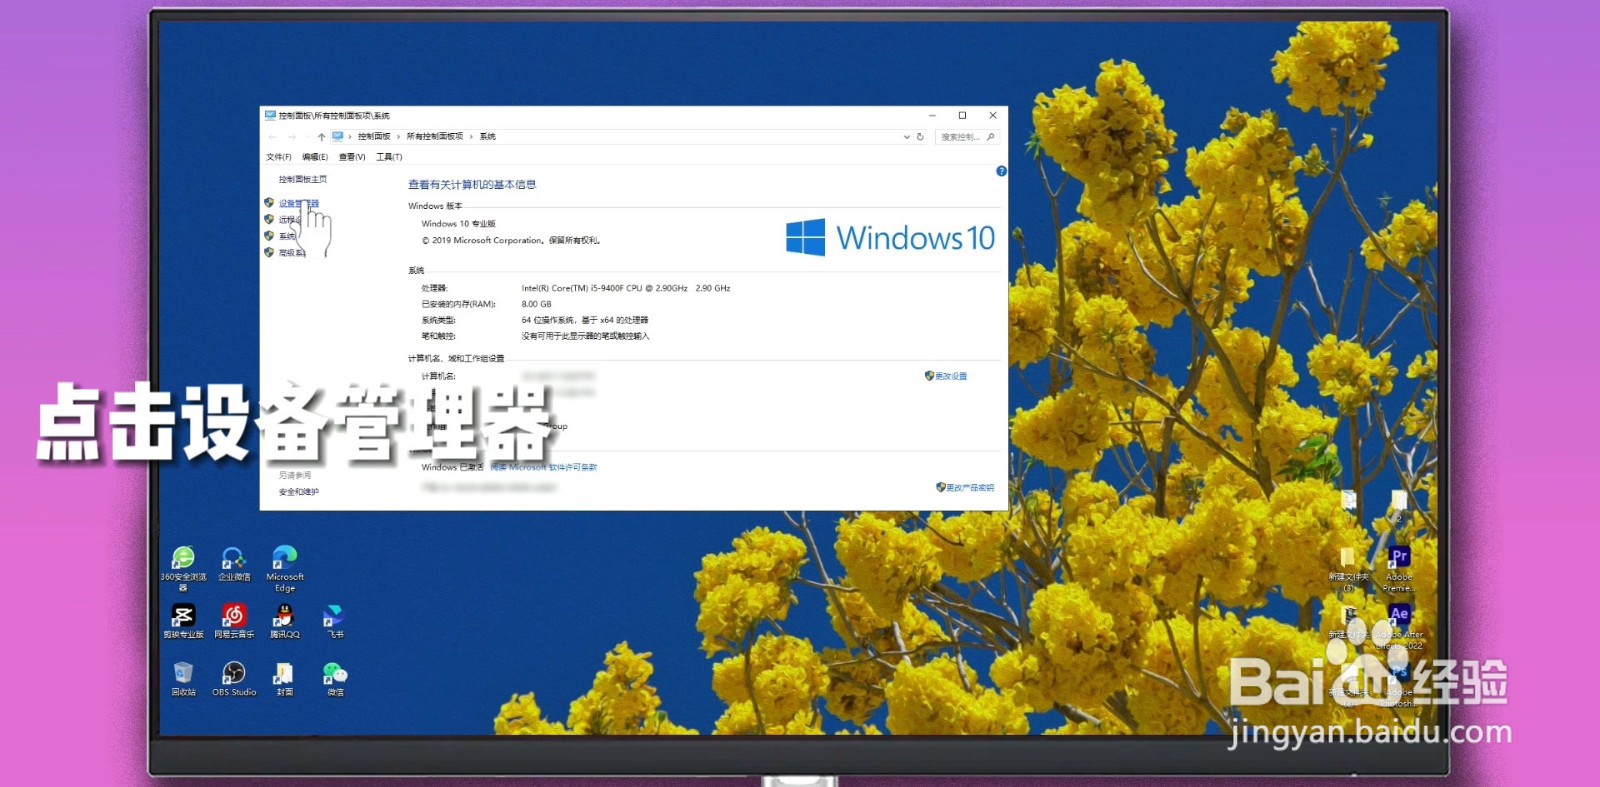Image resolution: width=1600 pixels, height=787 pixels.
Task: Minimize the System control panel window
Action: tap(932, 116)
